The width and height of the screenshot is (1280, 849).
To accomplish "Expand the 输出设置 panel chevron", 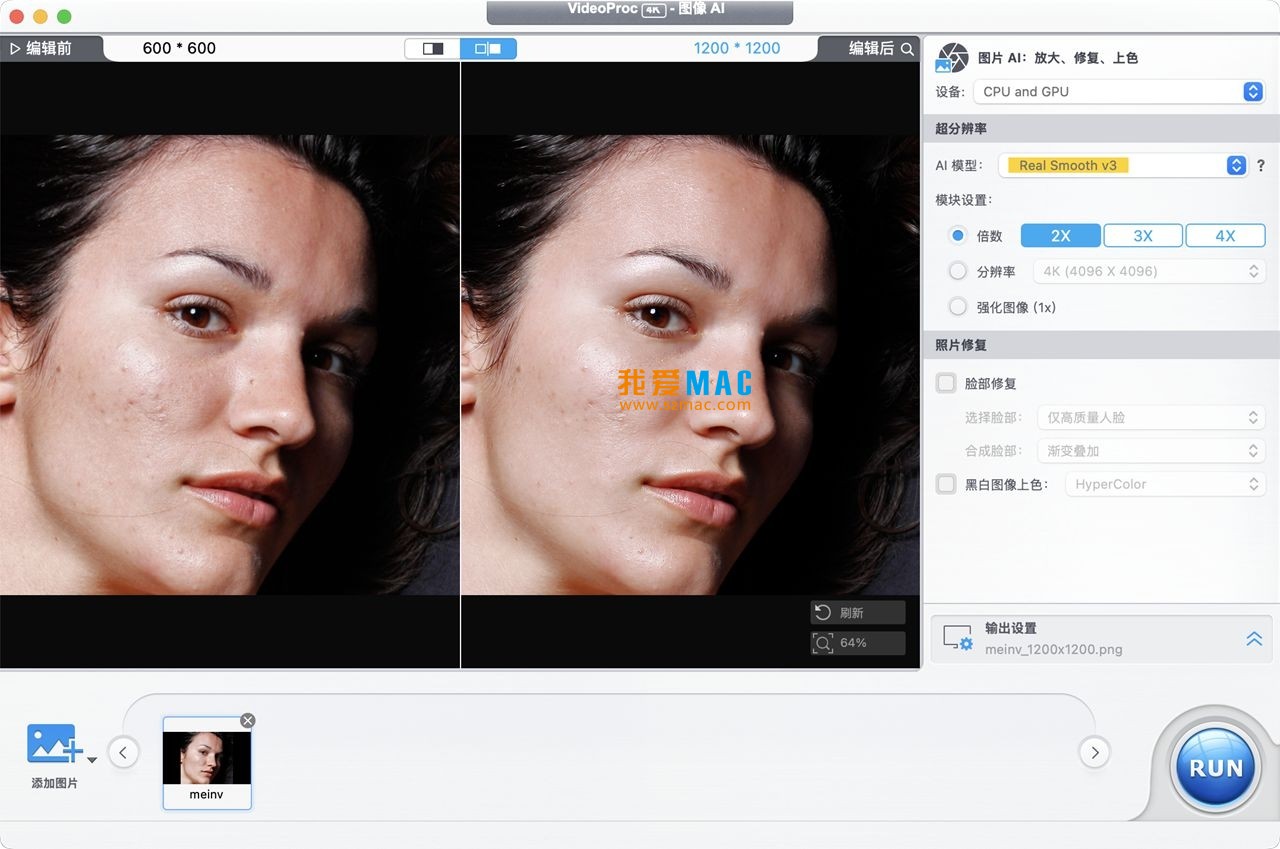I will tap(1253, 639).
